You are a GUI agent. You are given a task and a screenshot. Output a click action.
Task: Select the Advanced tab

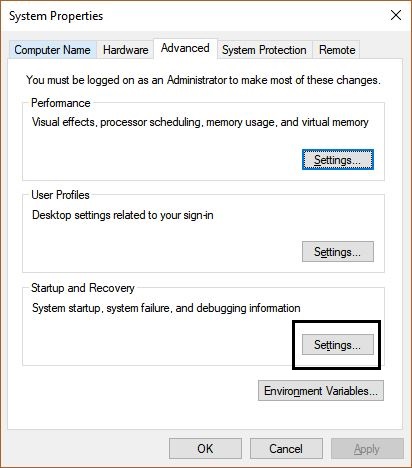(185, 48)
